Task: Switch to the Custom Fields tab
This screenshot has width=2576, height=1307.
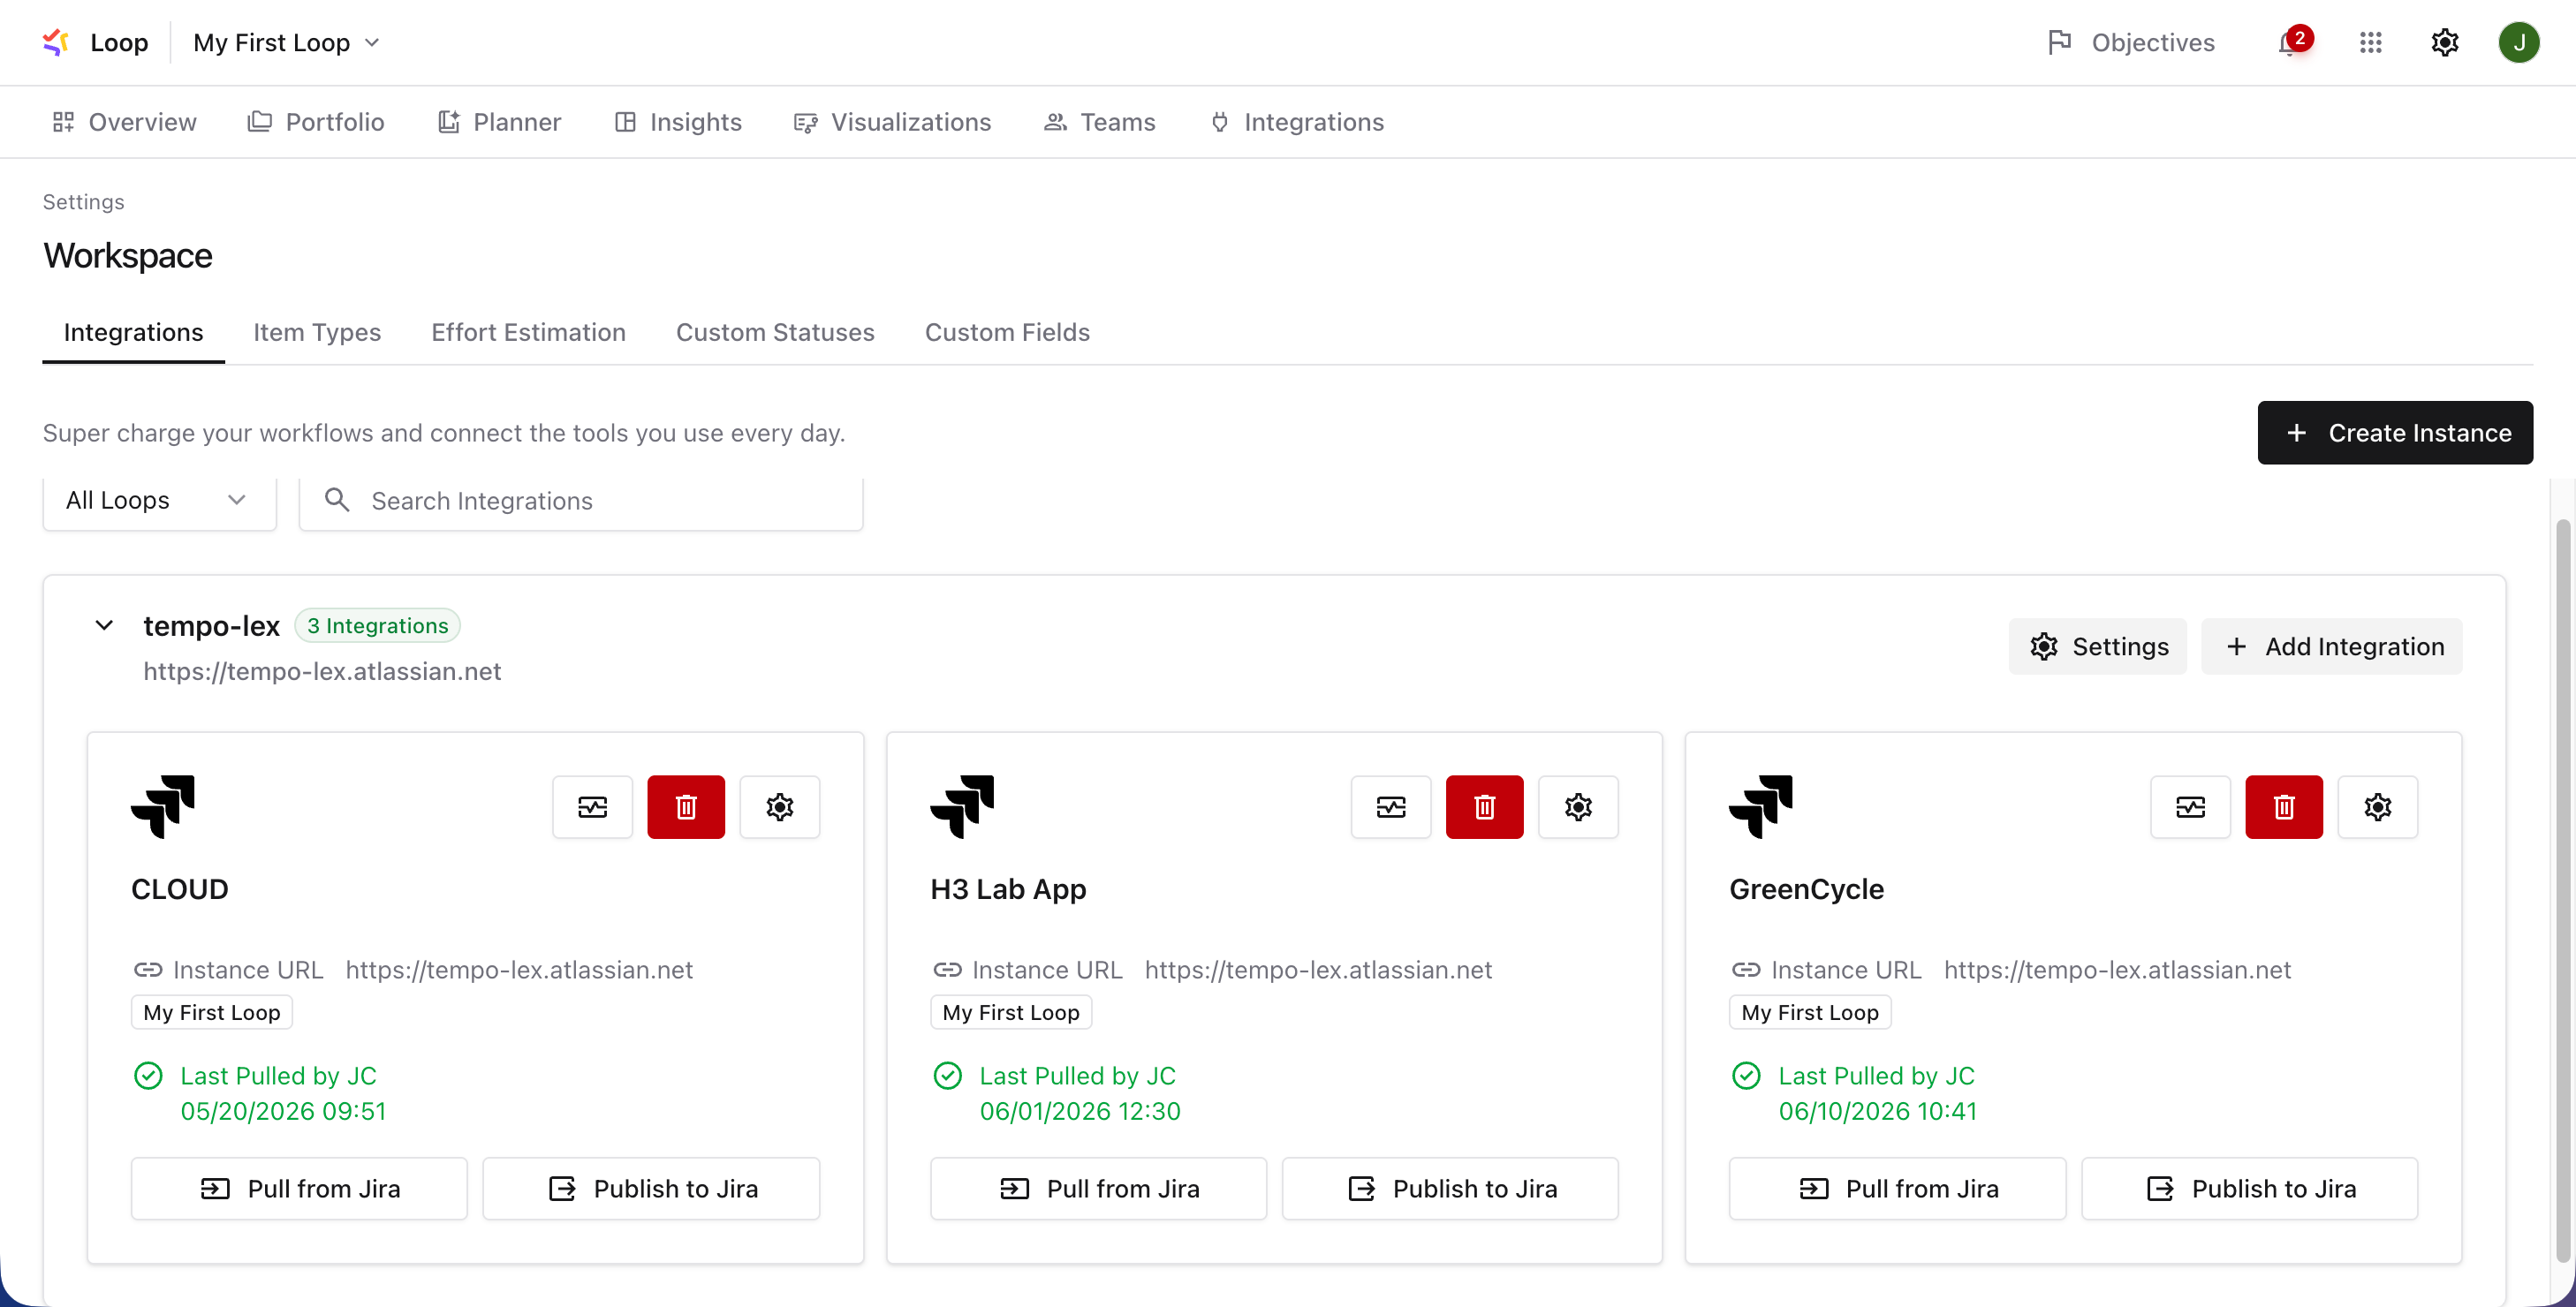Action: [x=1007, y=332]
